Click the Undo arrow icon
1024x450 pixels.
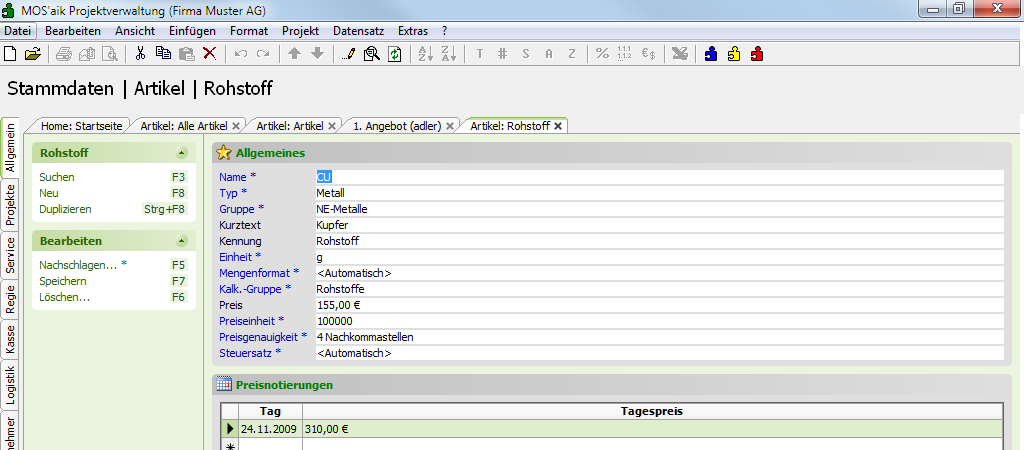point(240,54)
